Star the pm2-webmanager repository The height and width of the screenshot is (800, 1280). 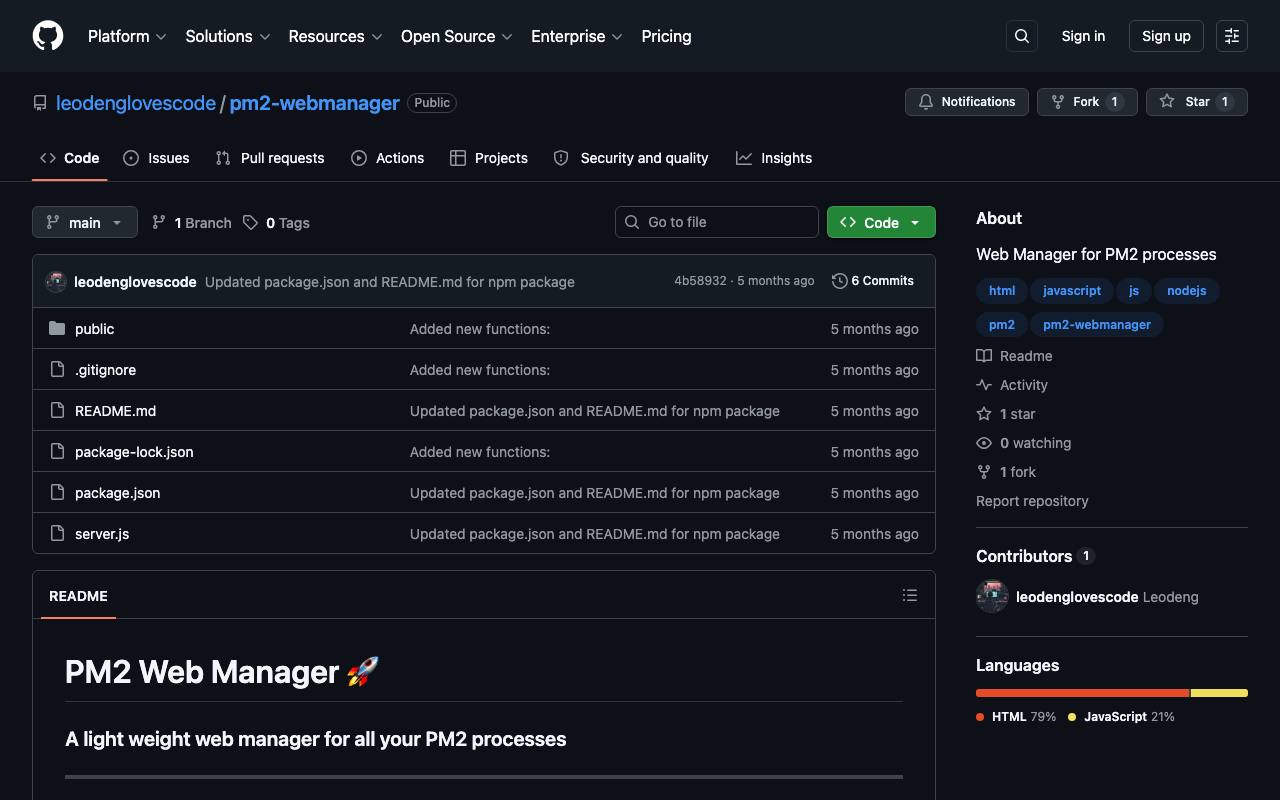coord(1197,102)
